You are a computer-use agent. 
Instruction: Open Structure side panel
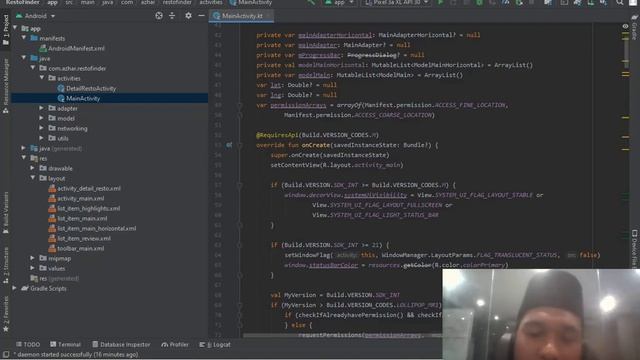coord(5,265)
